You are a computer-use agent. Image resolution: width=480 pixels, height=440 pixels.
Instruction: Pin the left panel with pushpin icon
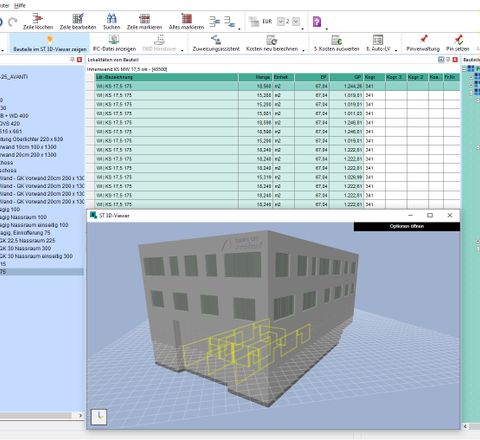pyautogui.click(x=72, y=60)
